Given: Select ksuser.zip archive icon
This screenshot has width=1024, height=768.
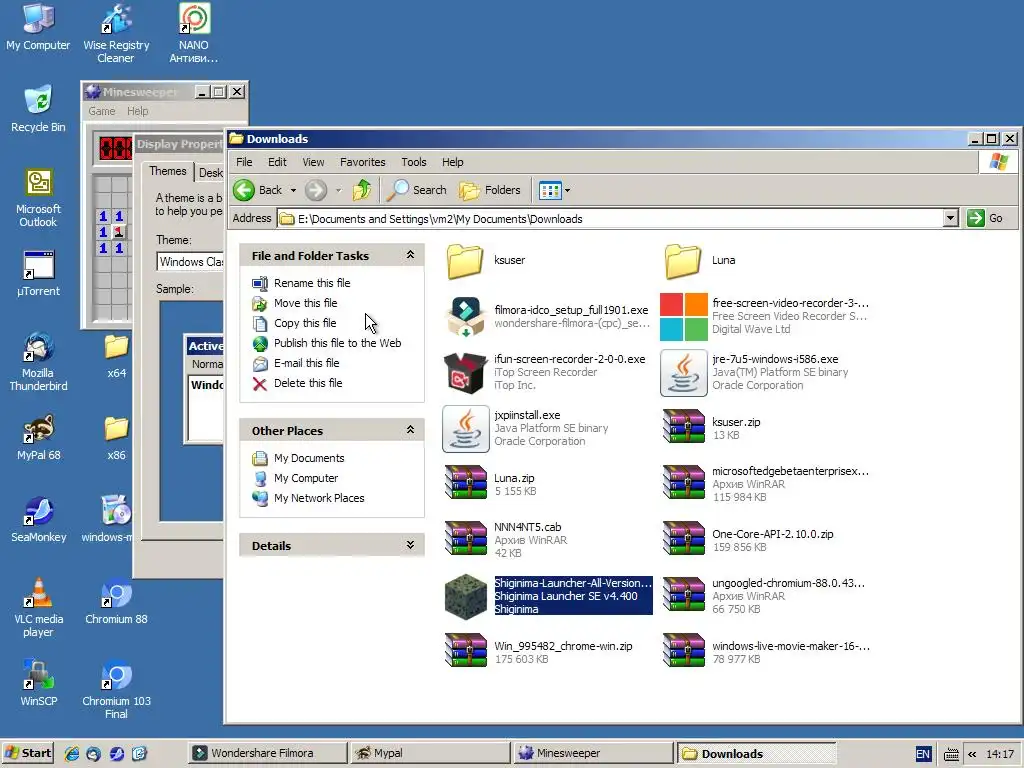Looking at the screenshot, I should click(683, 427).
